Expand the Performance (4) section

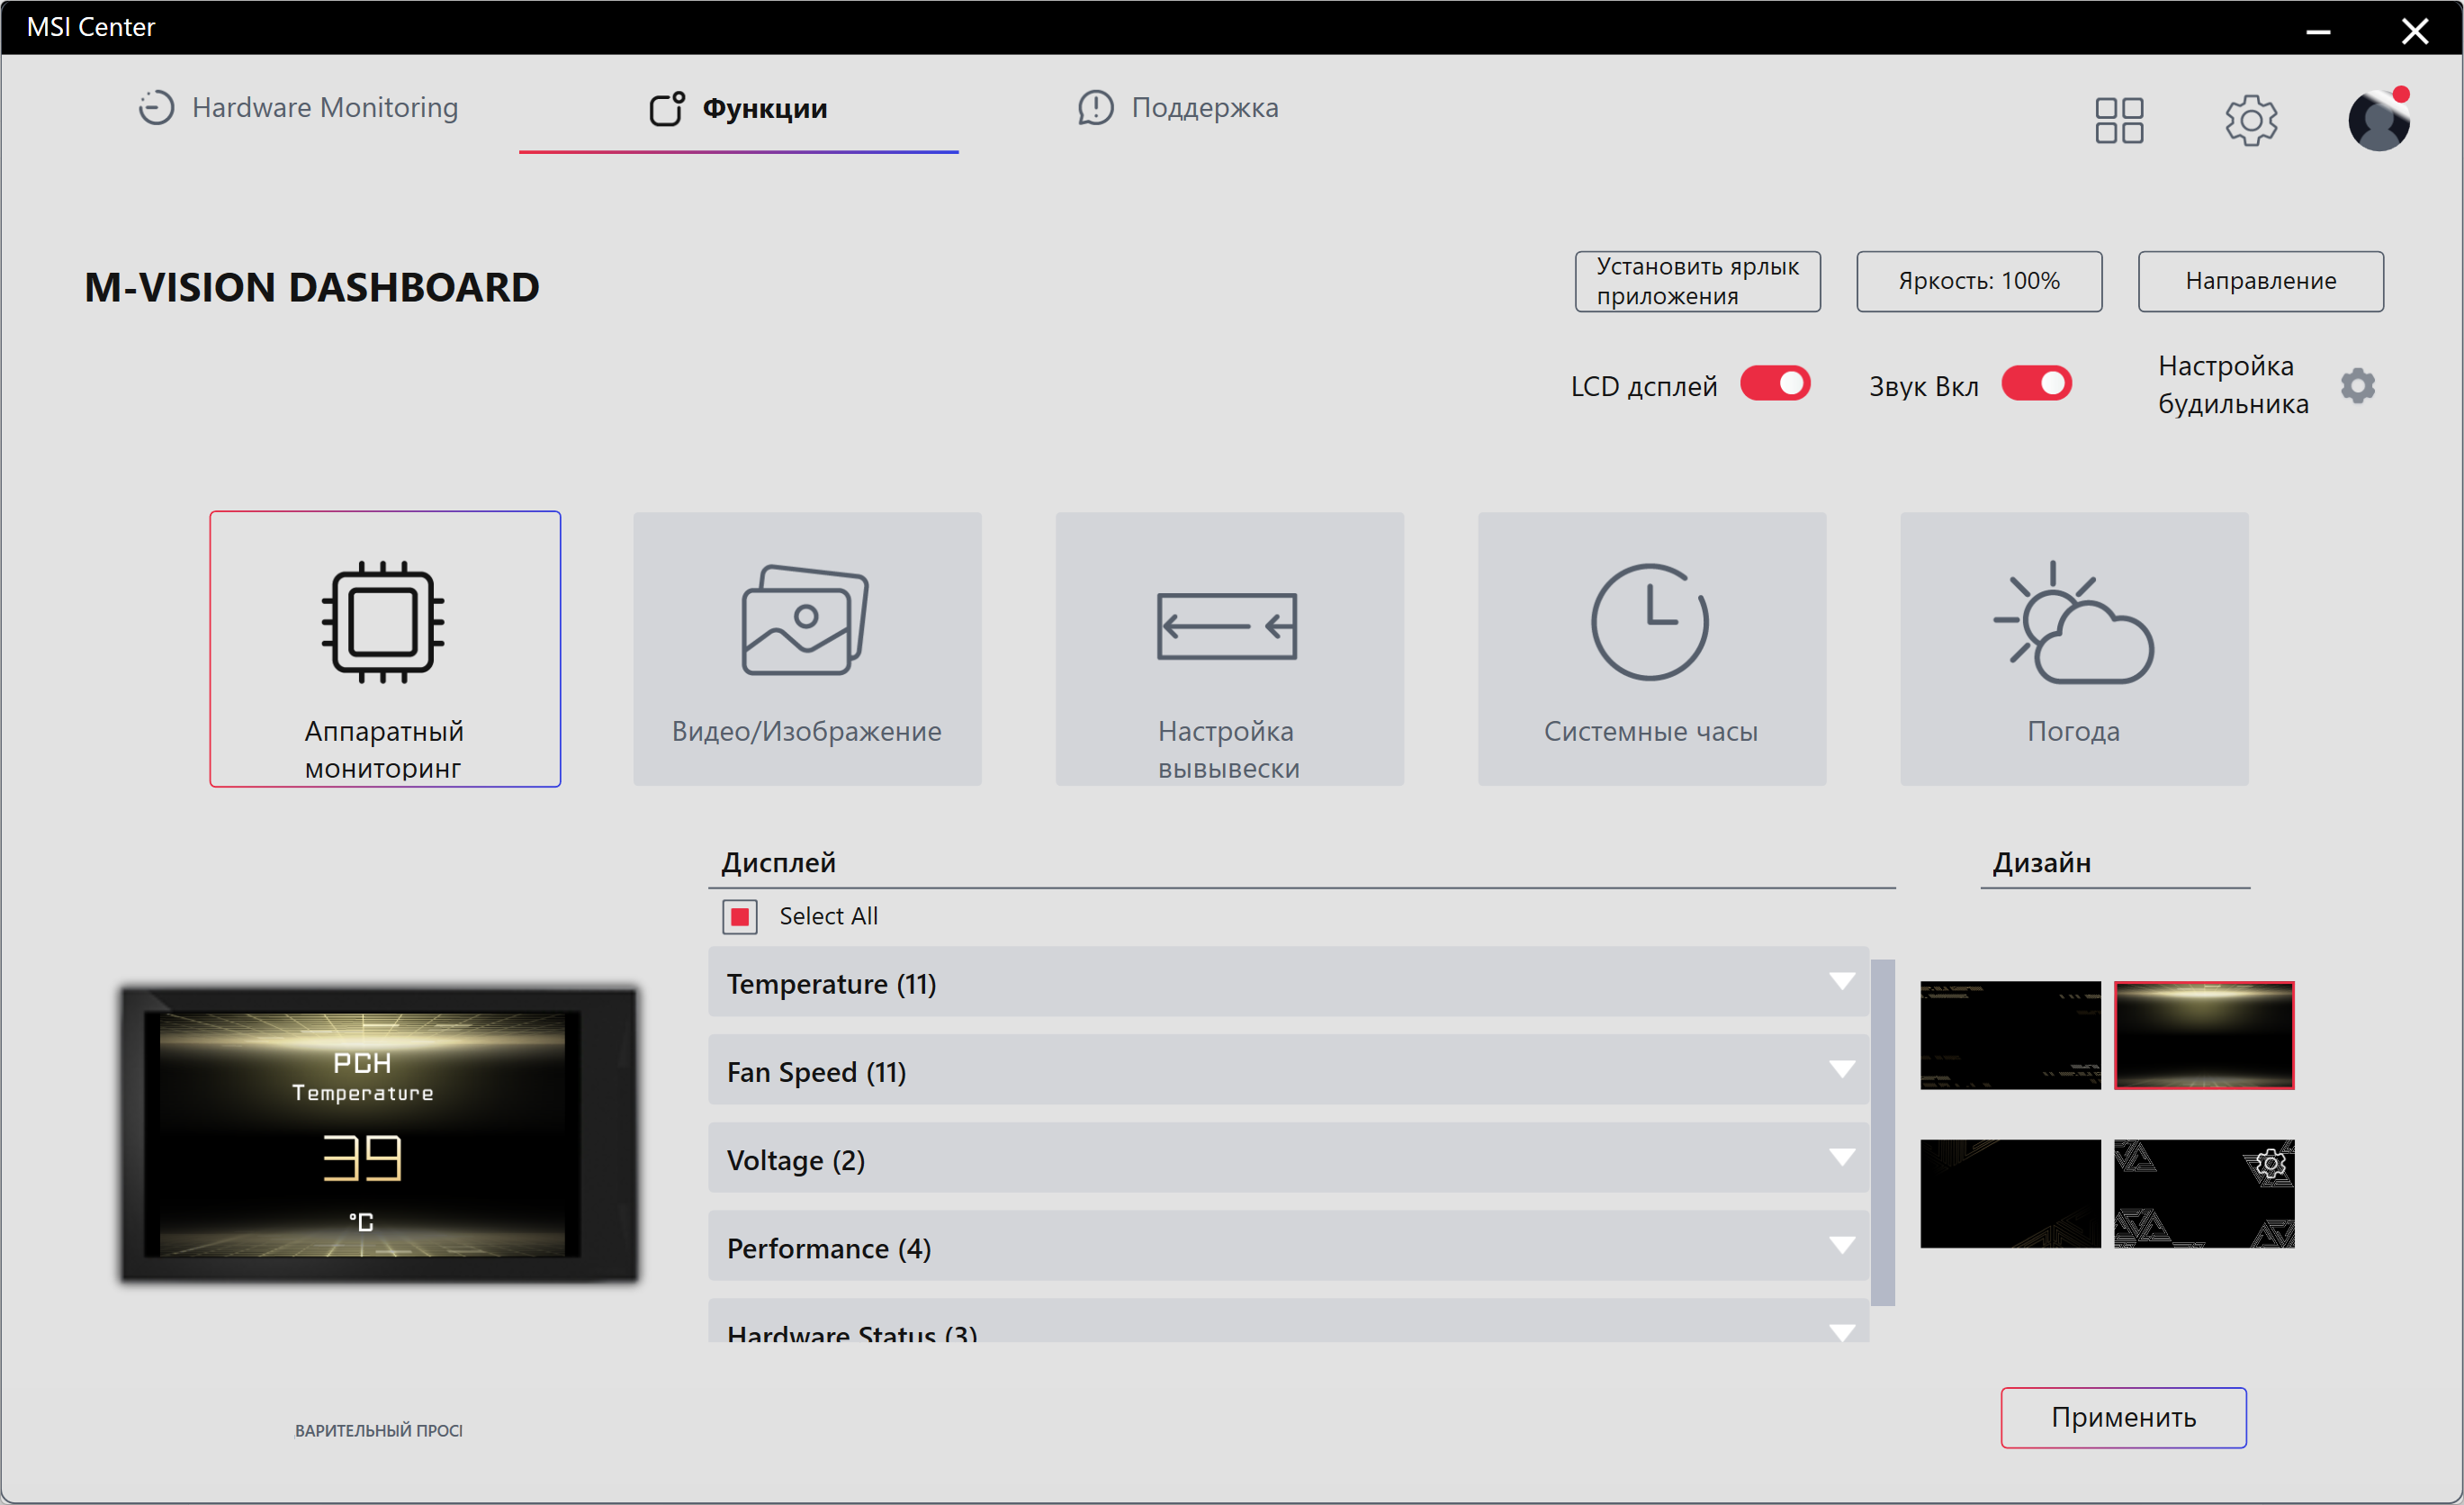click(1288, 1246)
